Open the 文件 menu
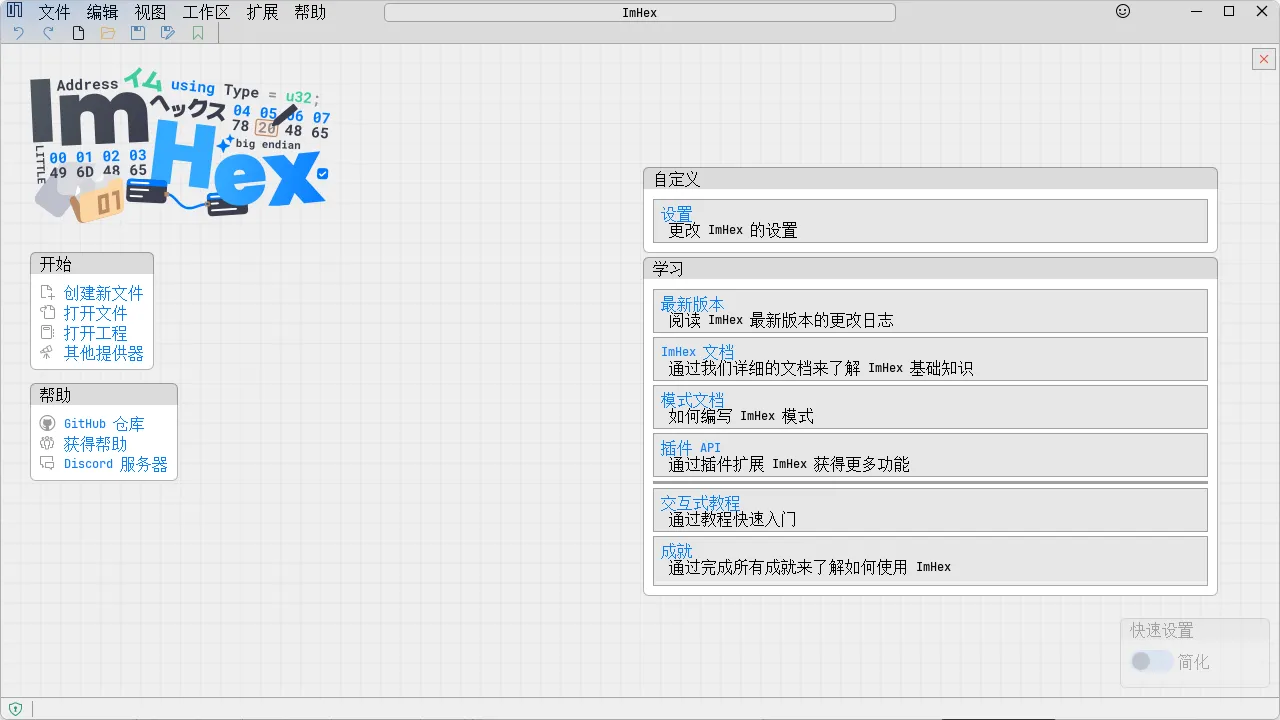 pos(54,12)
